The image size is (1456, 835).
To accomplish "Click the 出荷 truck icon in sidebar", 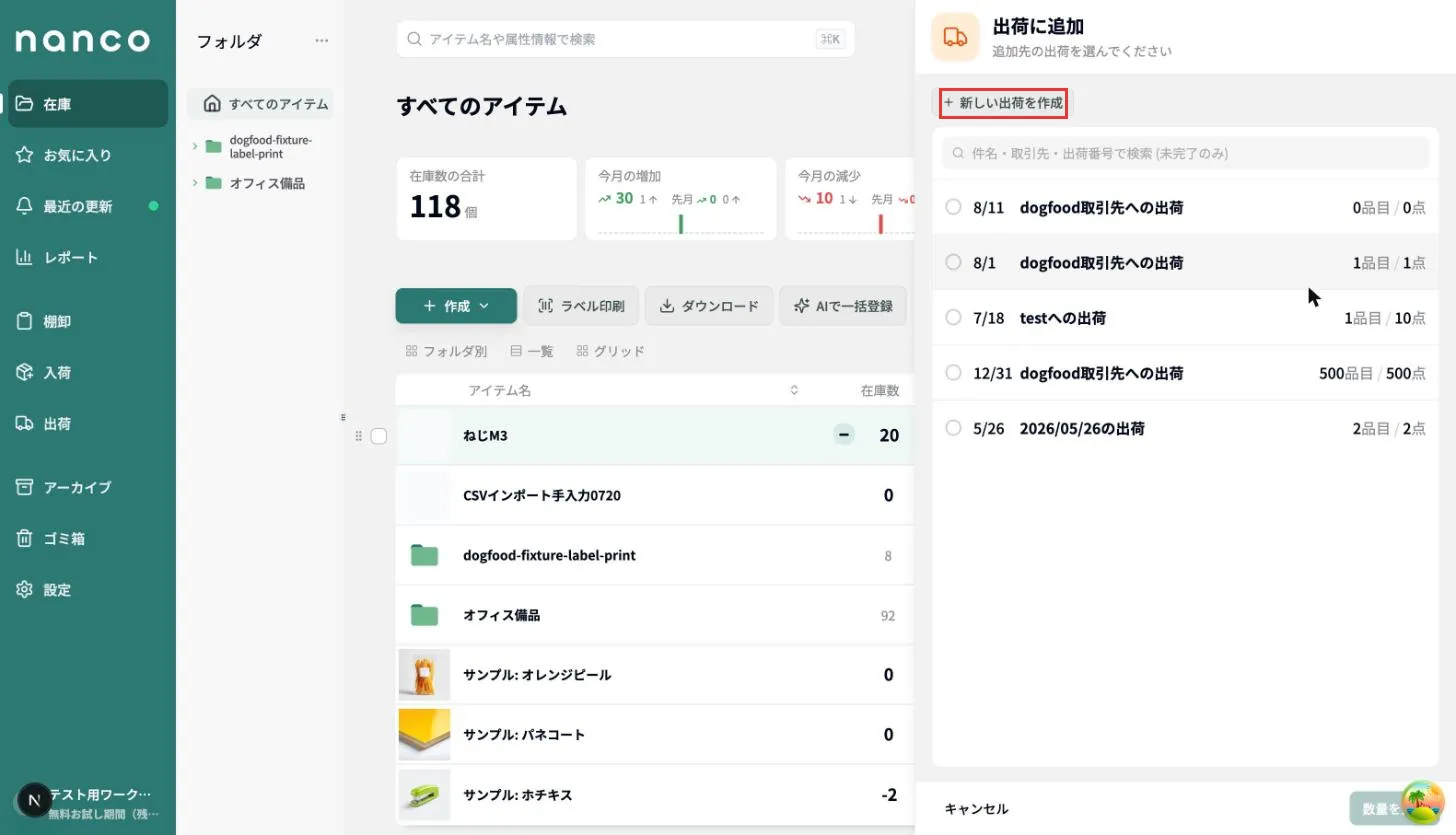I will tap(25, 423).
